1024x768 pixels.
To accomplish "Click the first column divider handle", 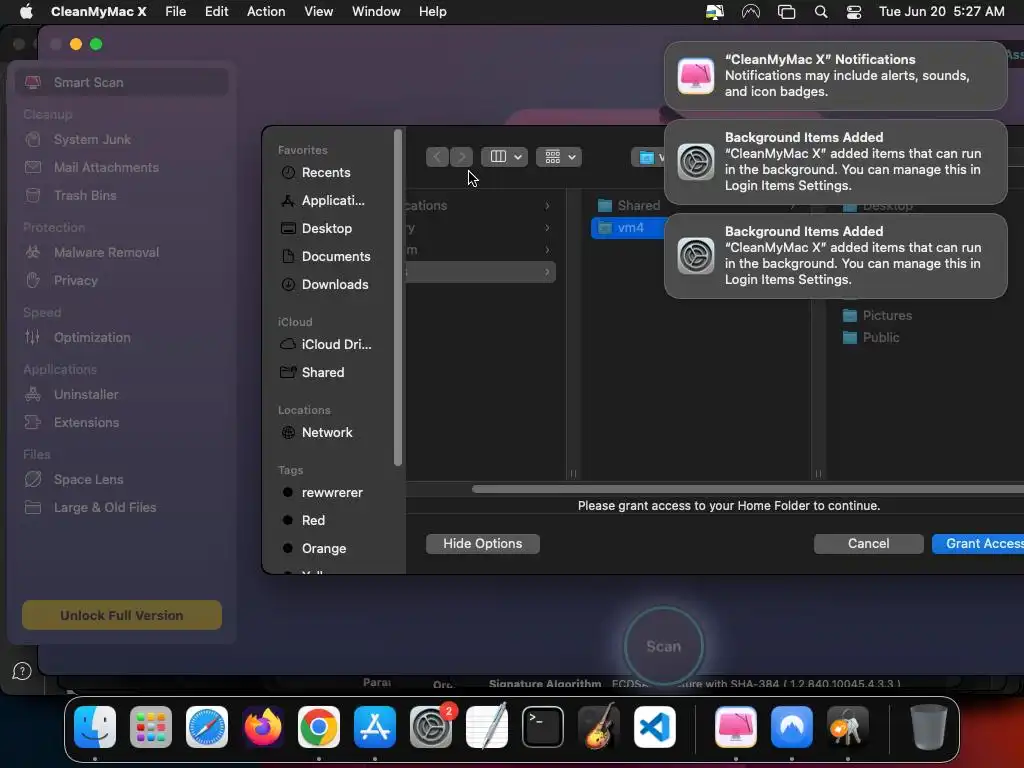I will coord(573,473).
